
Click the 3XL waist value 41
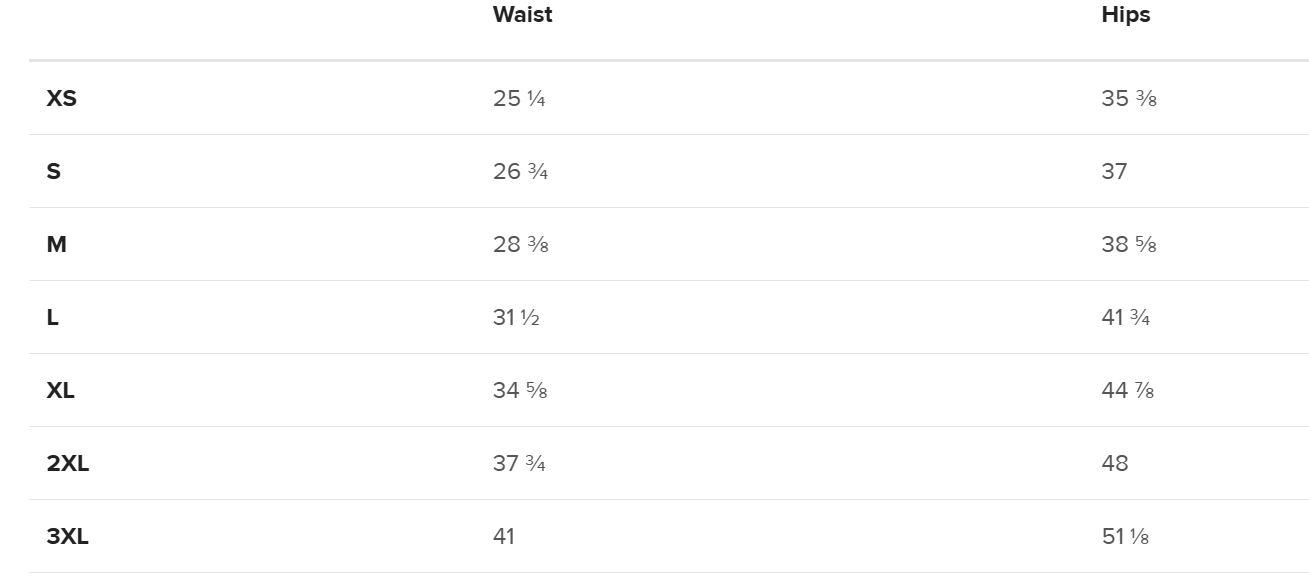504,536
